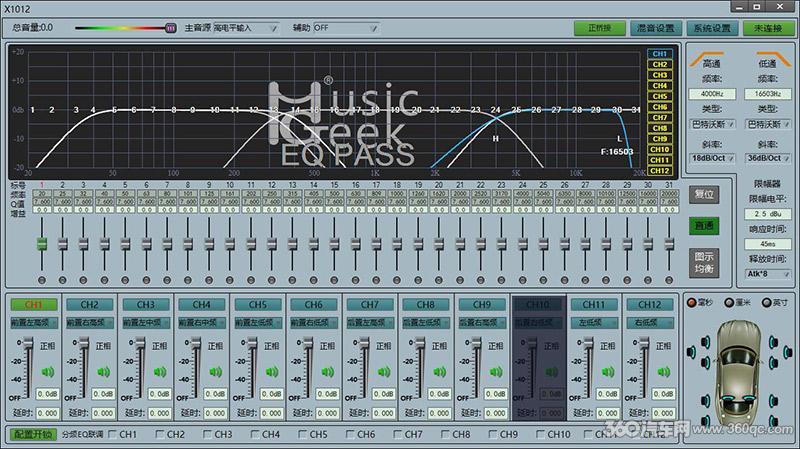Select the 毫秒 delay unit radio button
The height and width of the screenshot is (449, 800).
(x=691, y=303)
